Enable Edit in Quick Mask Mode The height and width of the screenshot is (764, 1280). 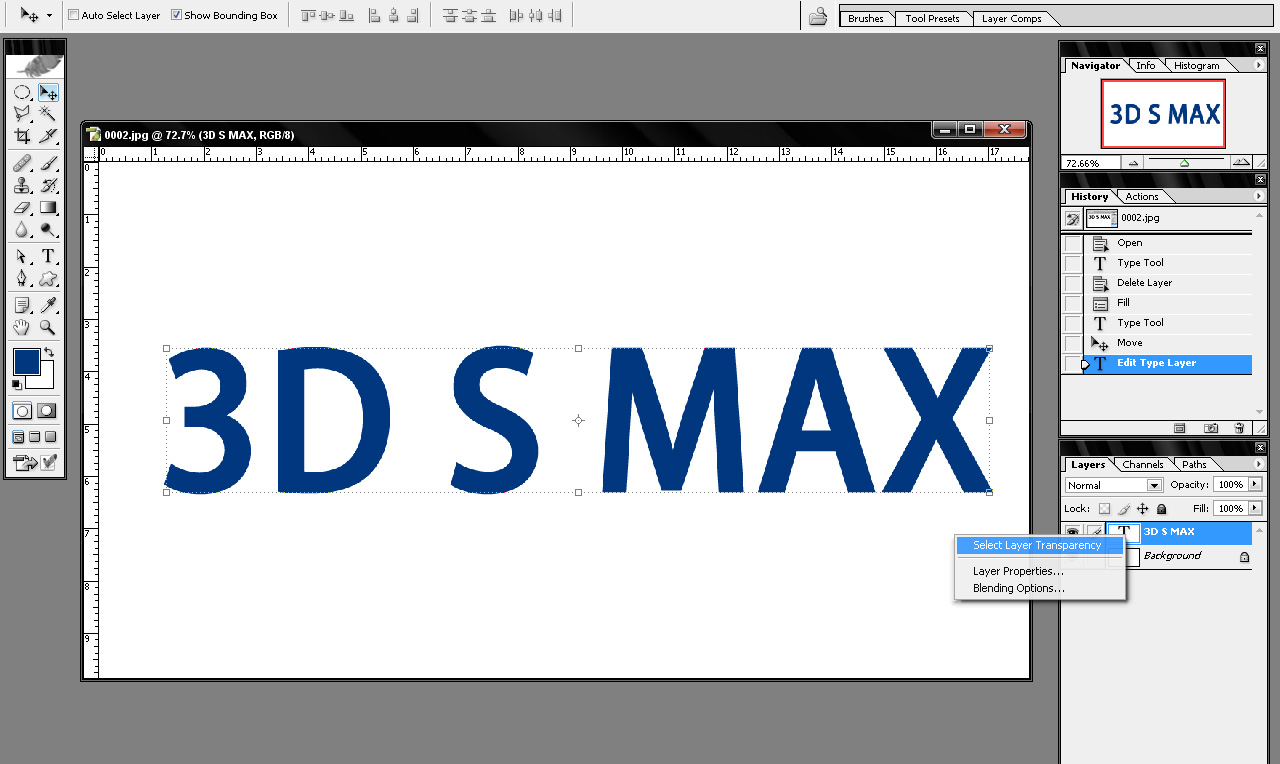tap(47, 411)
